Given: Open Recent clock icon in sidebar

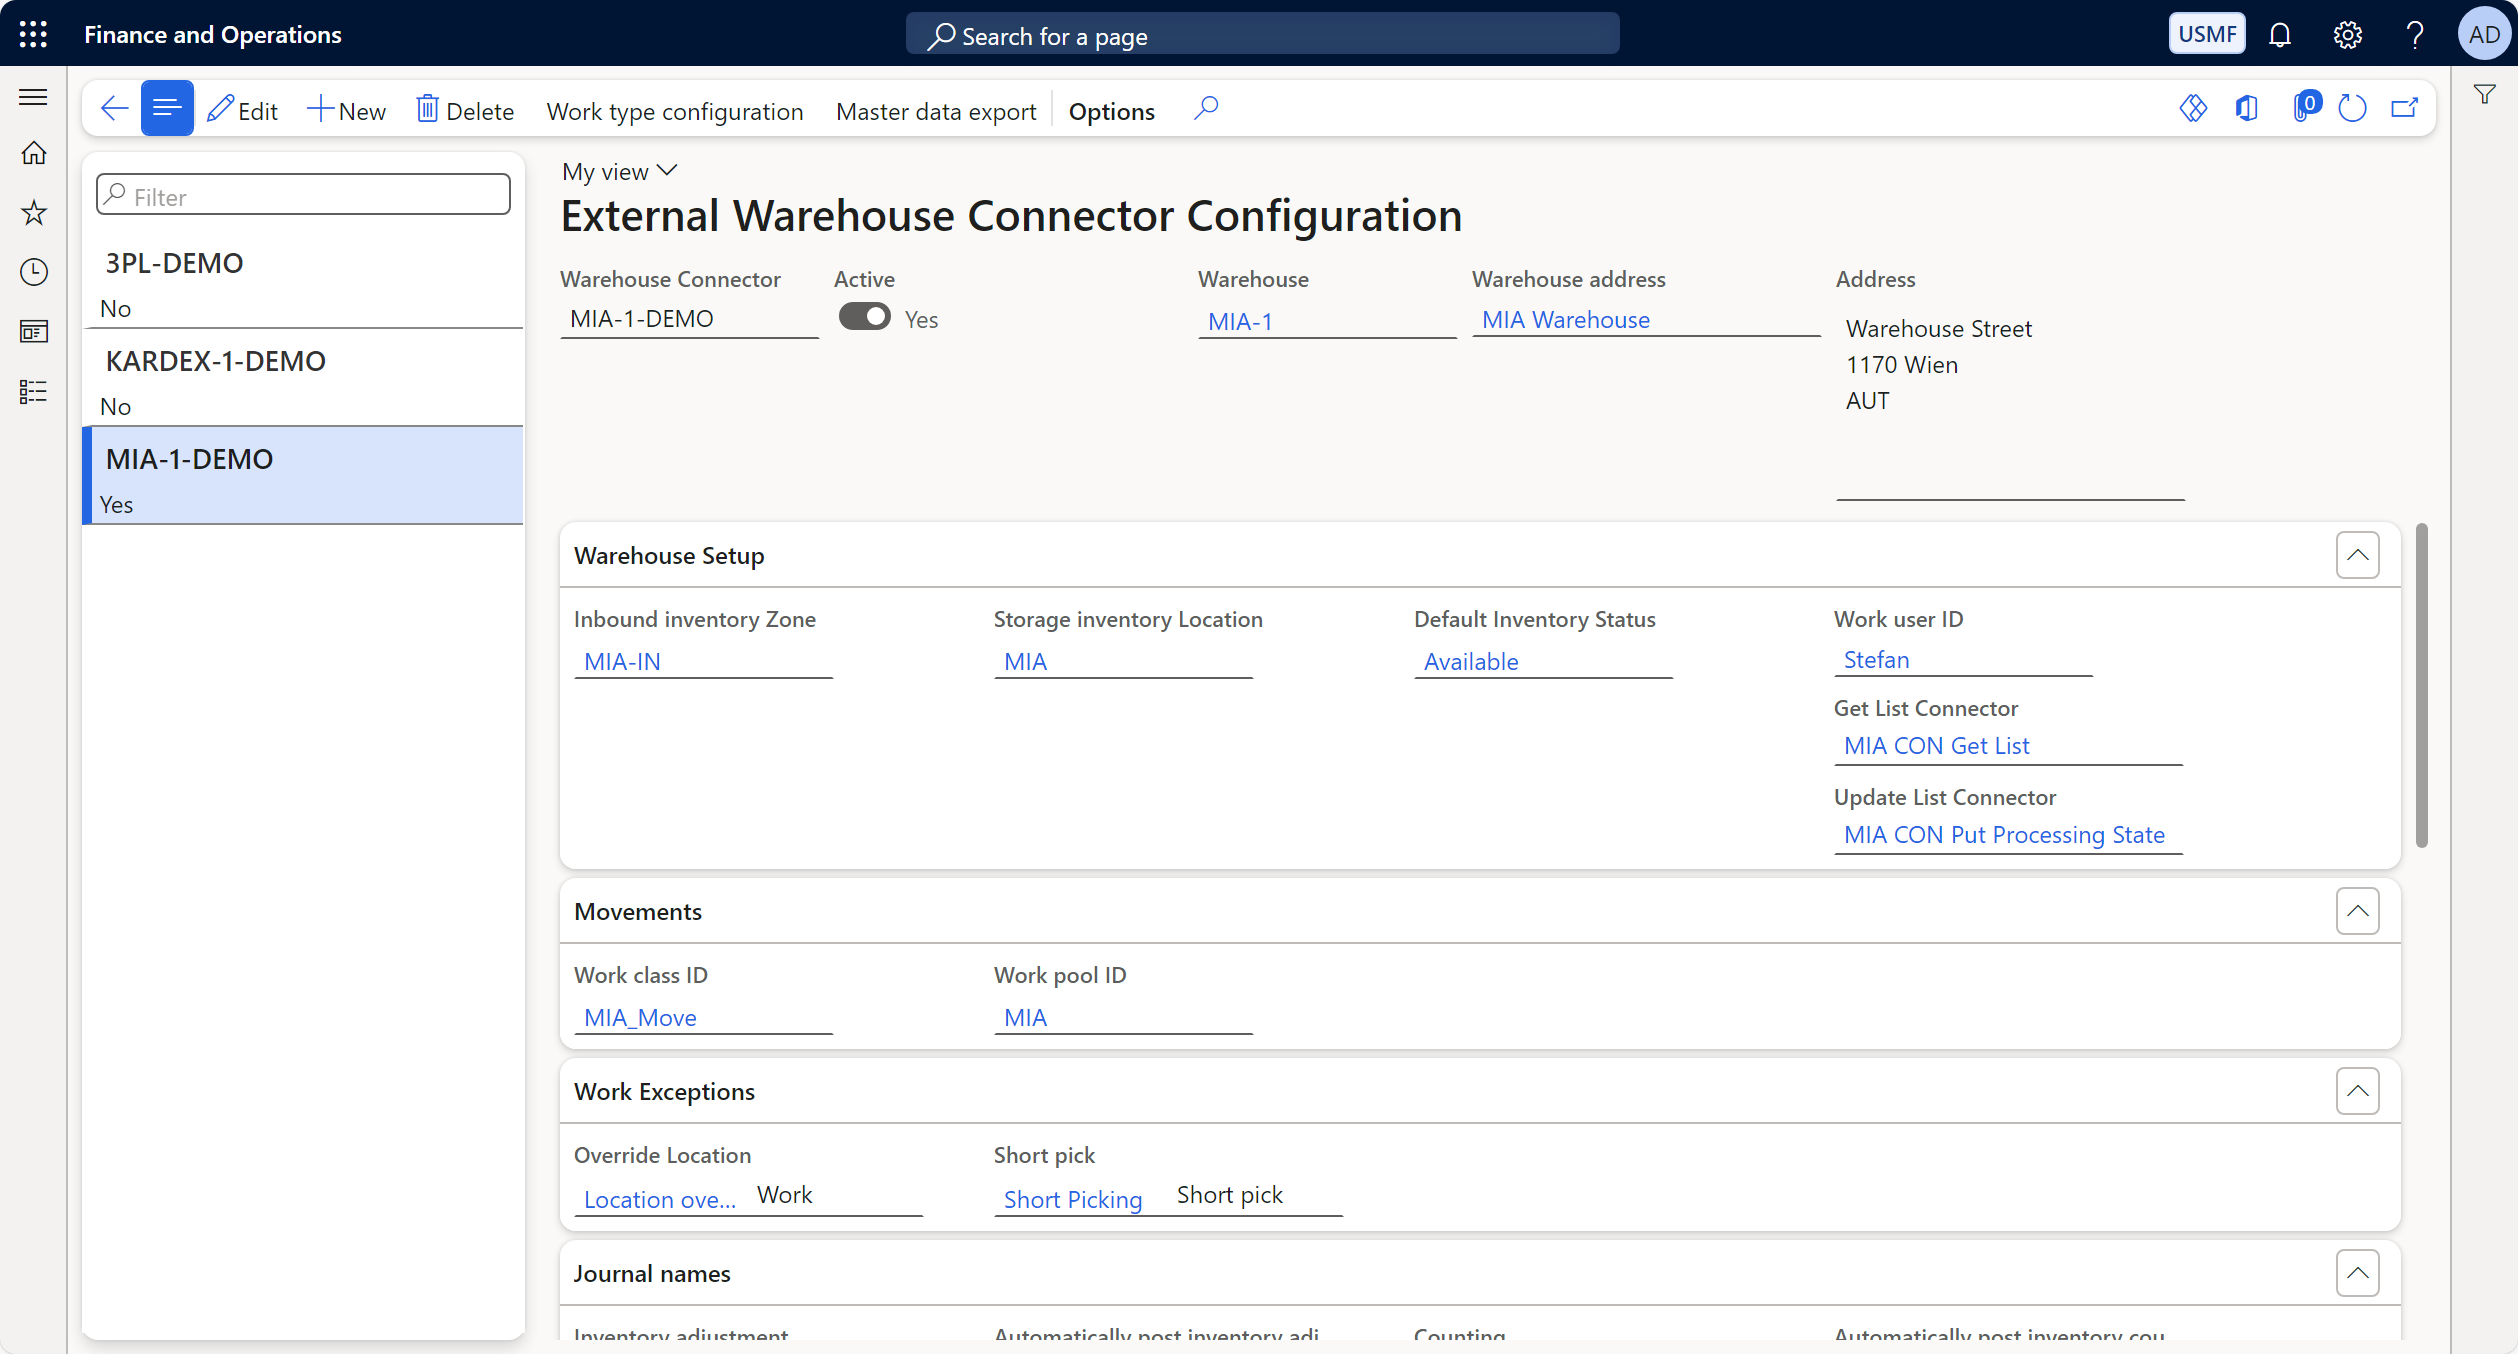Looking at the screenshot, I should 33,272.
